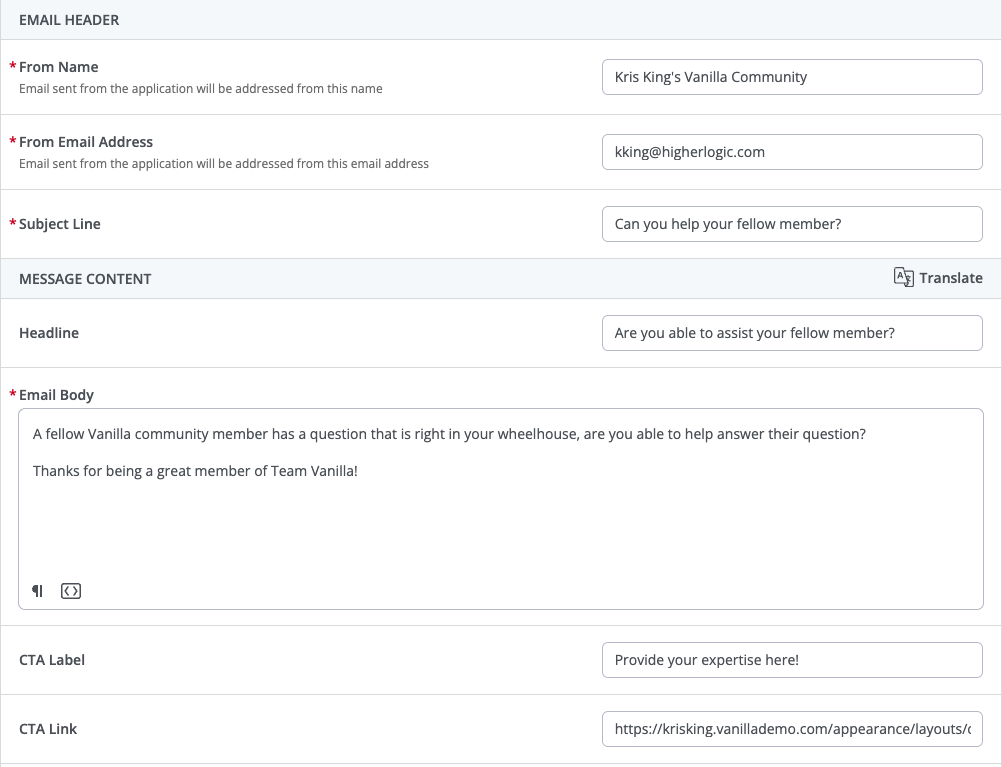
Task: Click the From Email Address field
Action: (x=792, y=152)
